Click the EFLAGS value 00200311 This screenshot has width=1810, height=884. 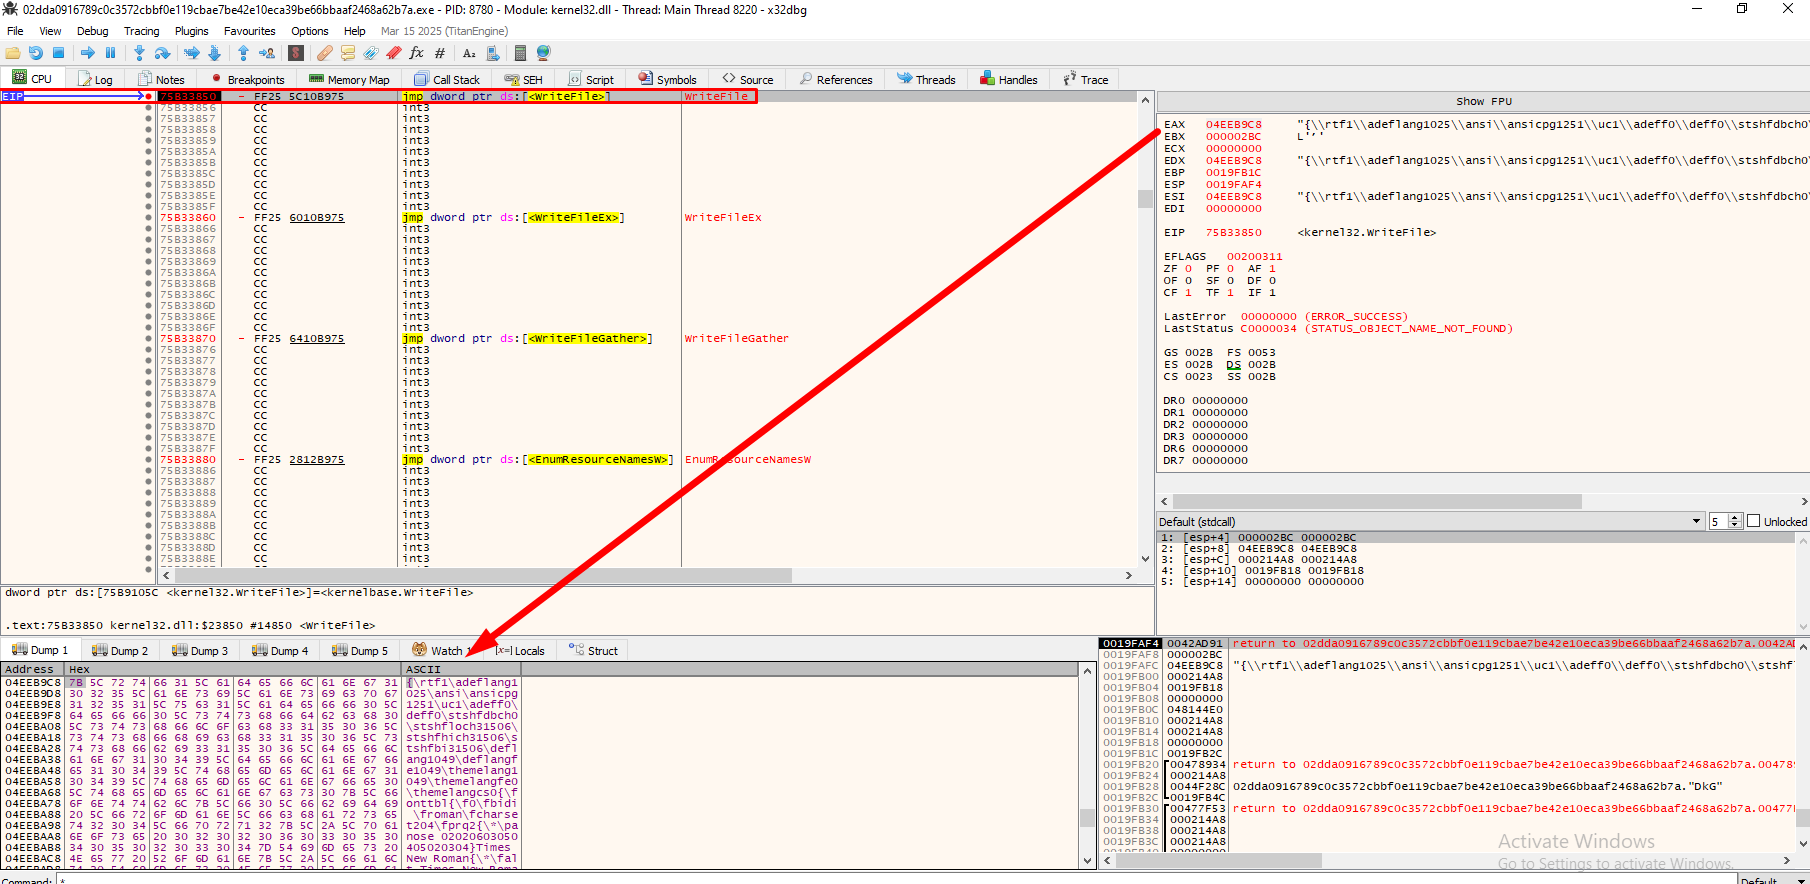tap(1254, 256)
